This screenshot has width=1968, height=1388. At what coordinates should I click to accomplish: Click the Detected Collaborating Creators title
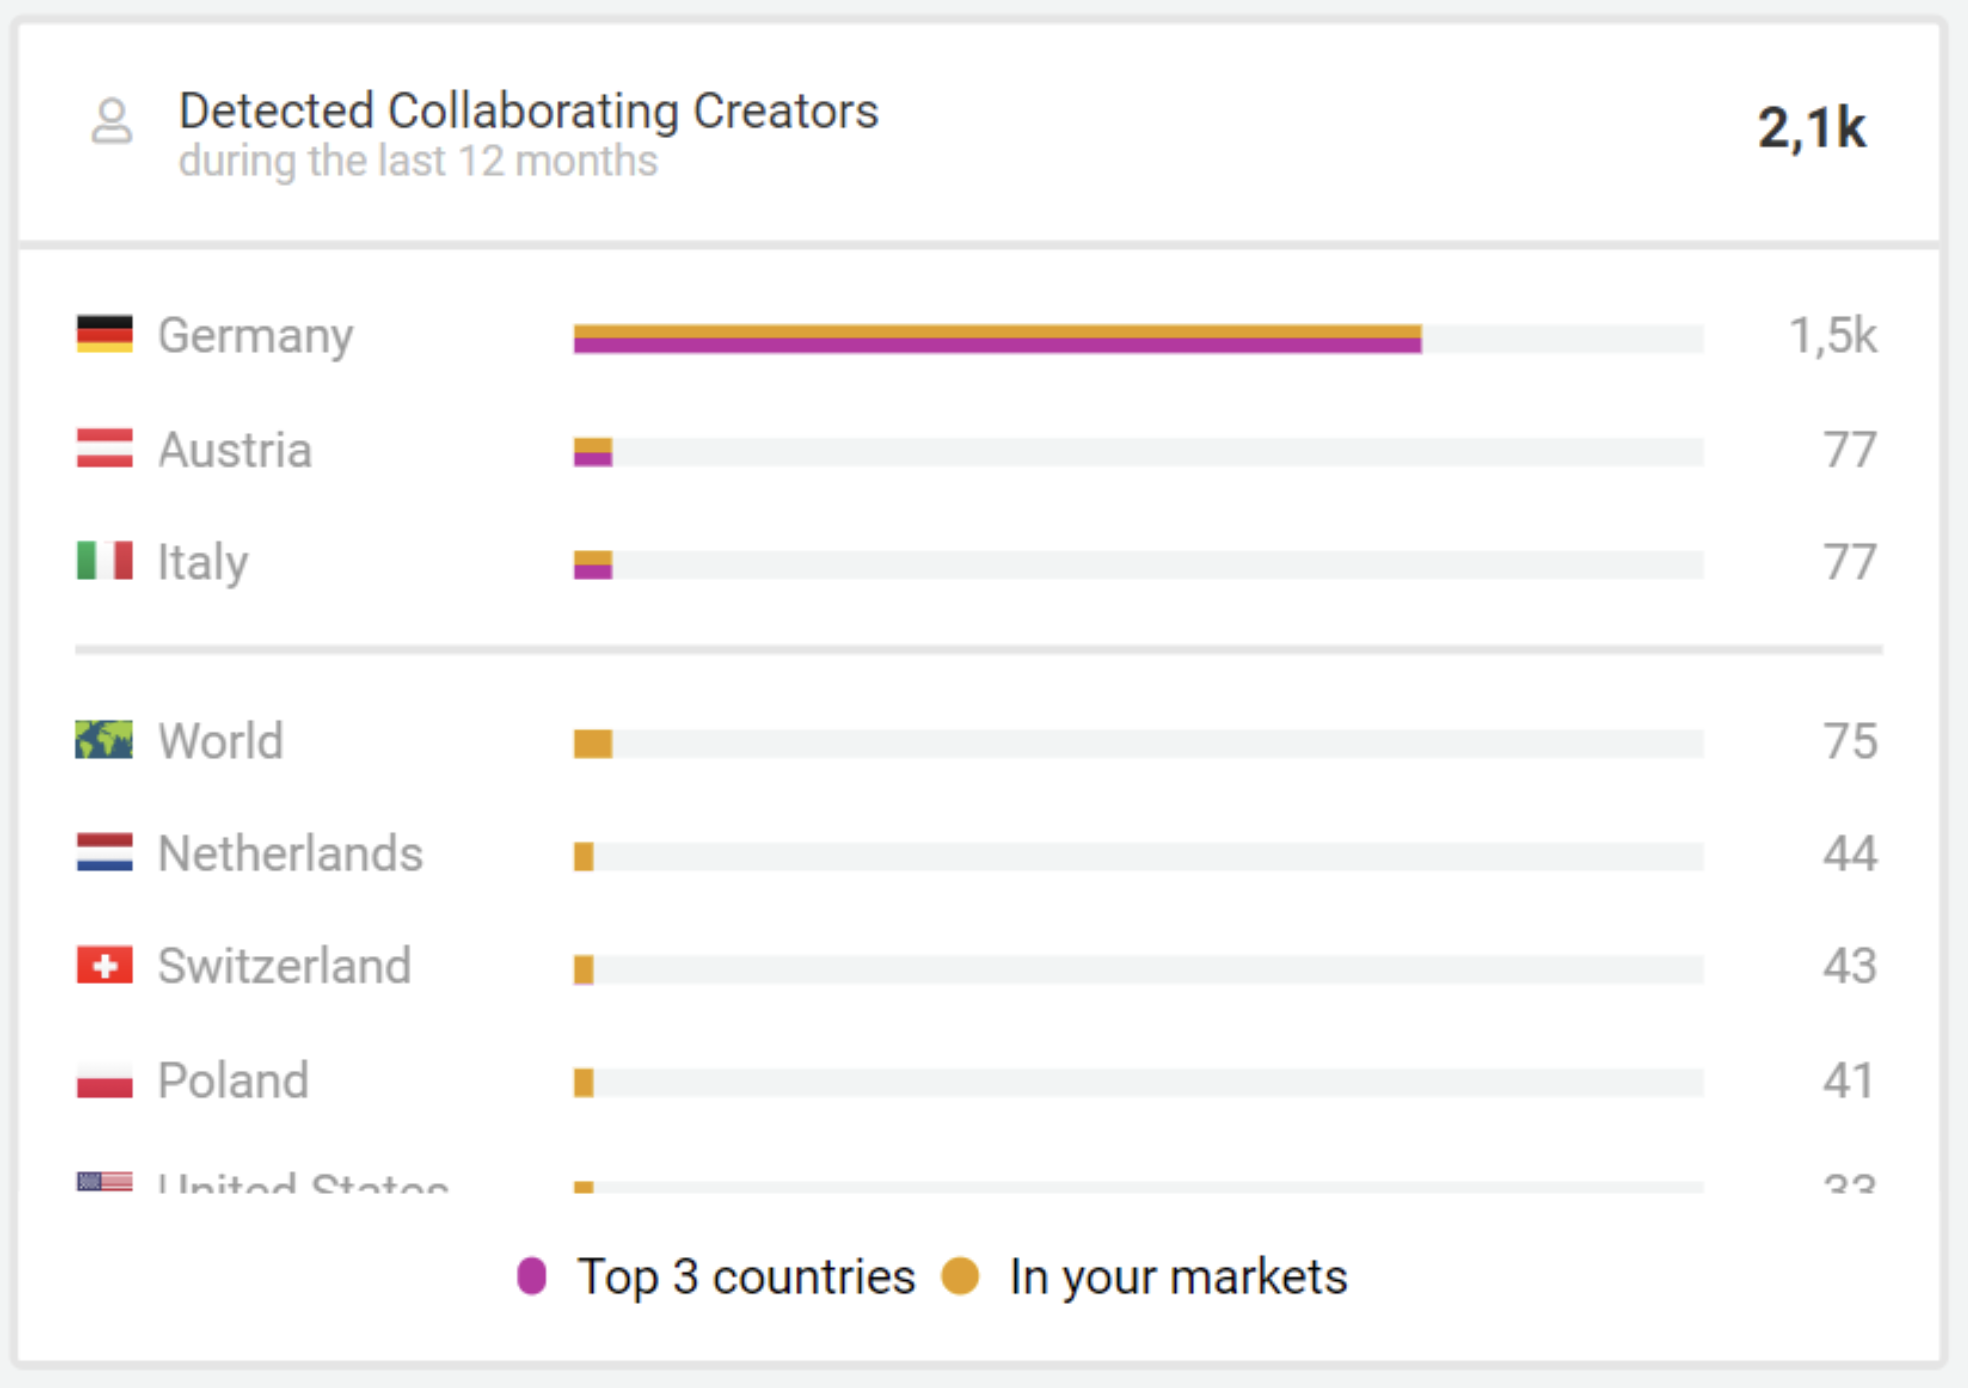point(528,111)
